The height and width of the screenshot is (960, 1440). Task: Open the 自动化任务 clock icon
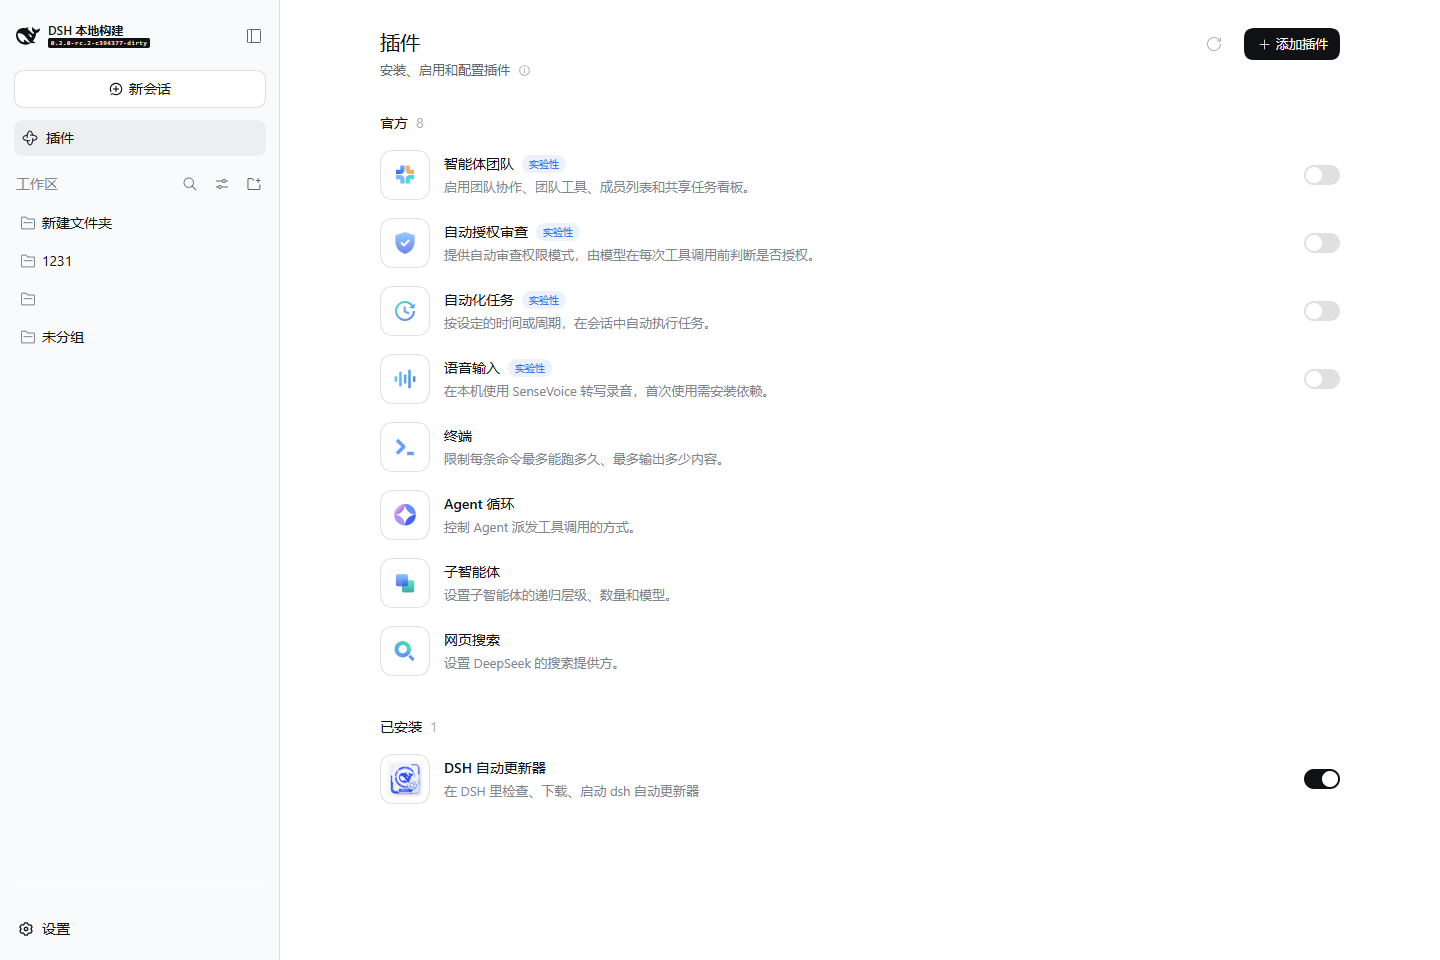(x=405, y=311)
